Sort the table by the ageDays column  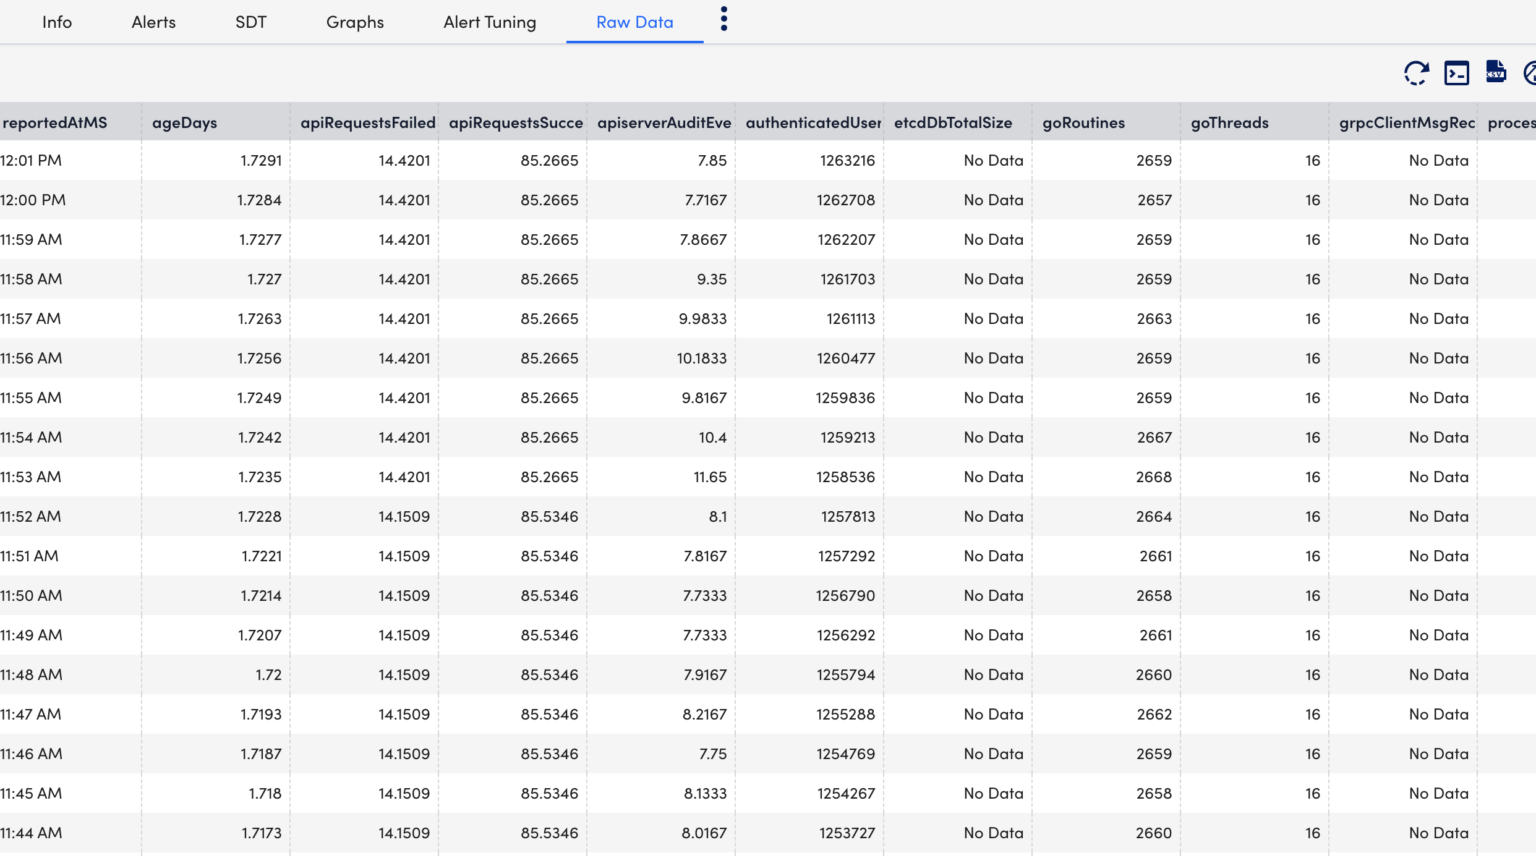pos(184,122)
